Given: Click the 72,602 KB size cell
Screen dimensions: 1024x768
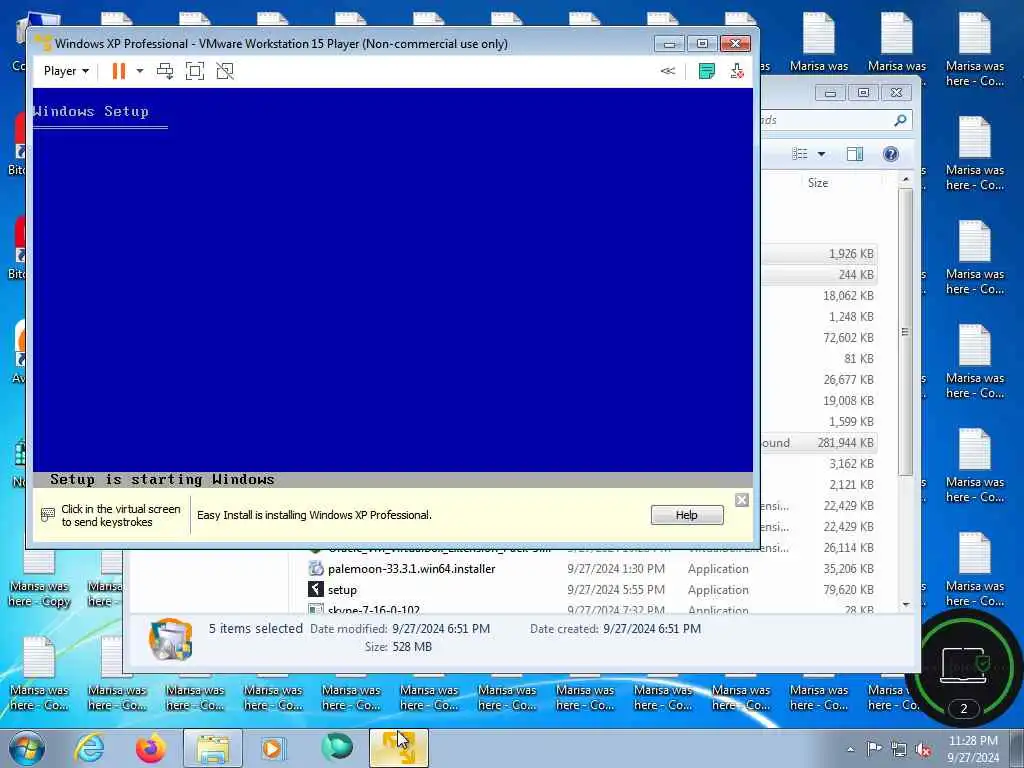Looking at the screenshot, I should (x=848, y=338).
